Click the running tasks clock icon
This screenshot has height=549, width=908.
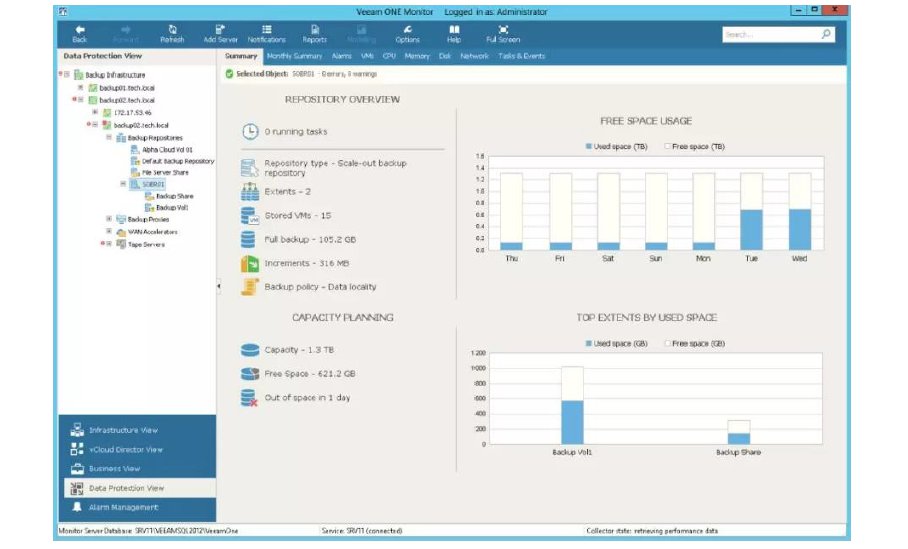click(250, 131)
